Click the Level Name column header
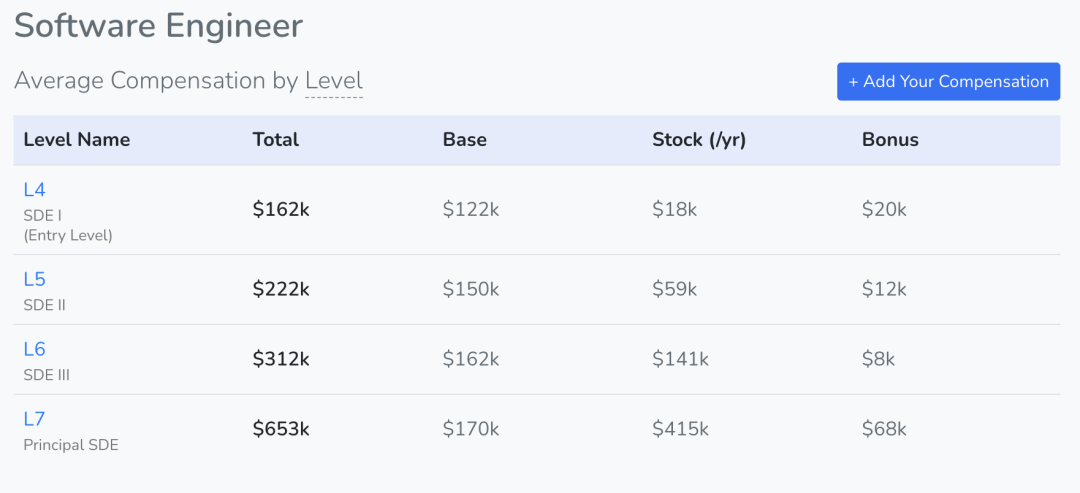The width and height of the screenshot is (1080, 493). click(76, 140)
